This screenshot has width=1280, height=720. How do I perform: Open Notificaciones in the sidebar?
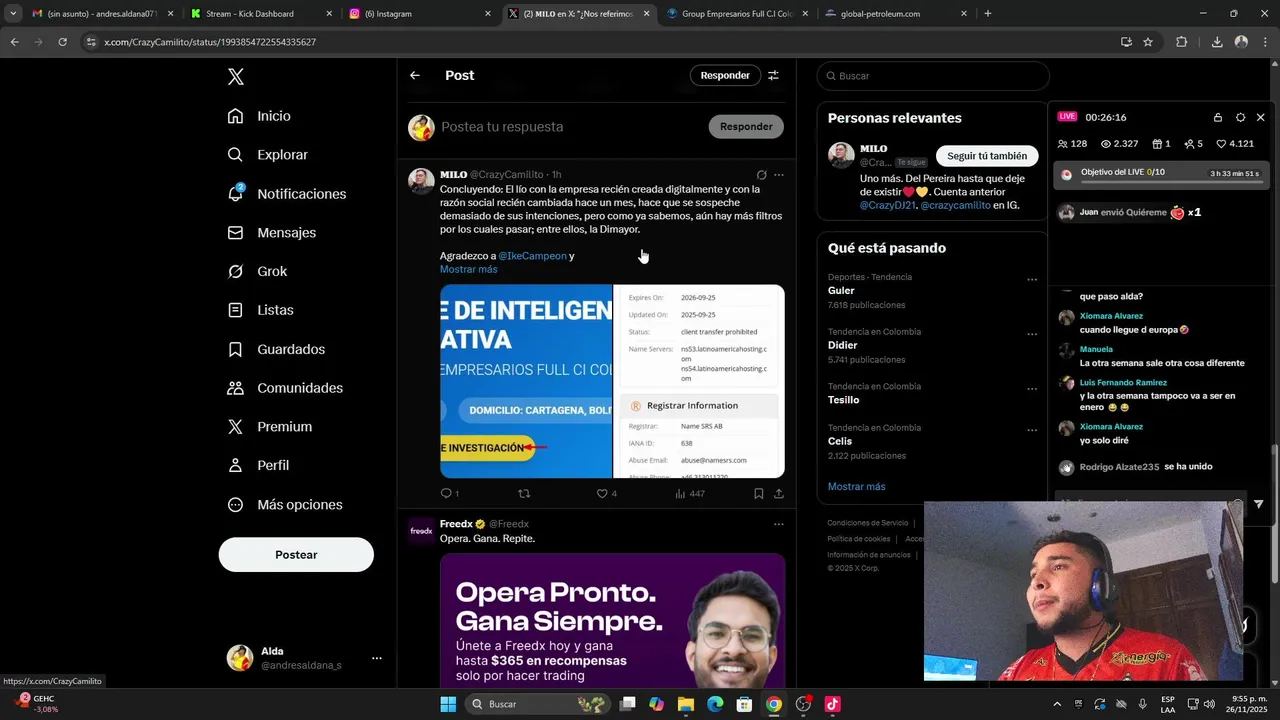[x=286, y=194]
